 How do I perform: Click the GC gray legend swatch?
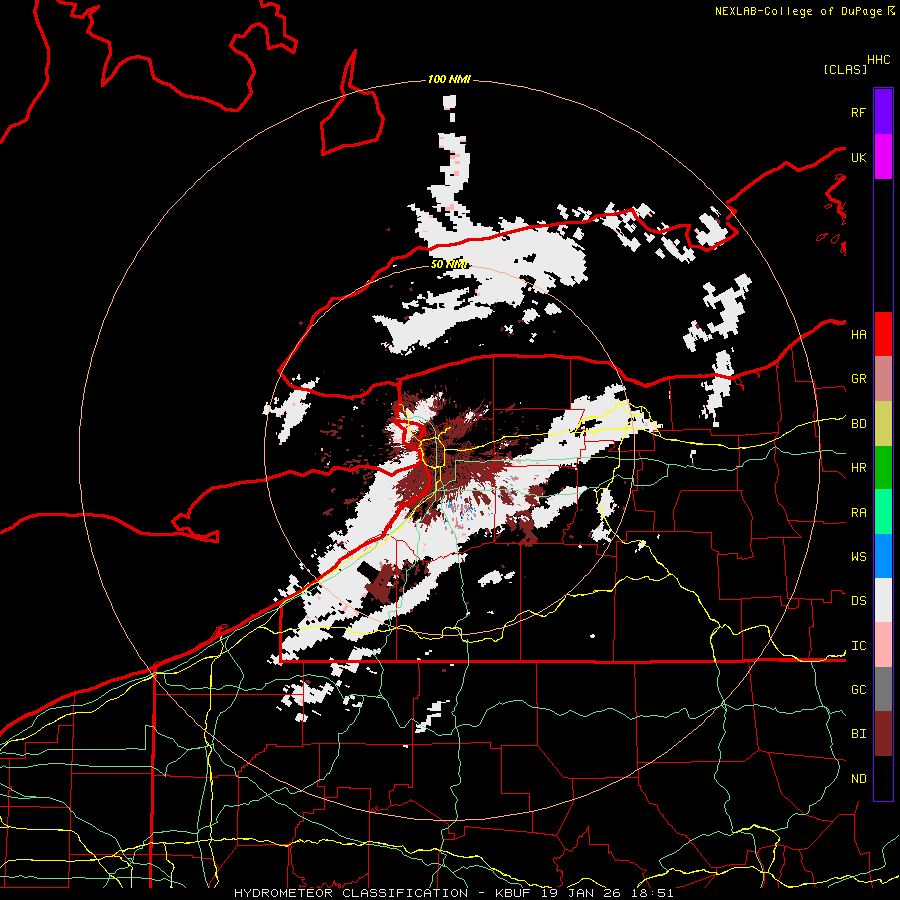pos(883,689)
